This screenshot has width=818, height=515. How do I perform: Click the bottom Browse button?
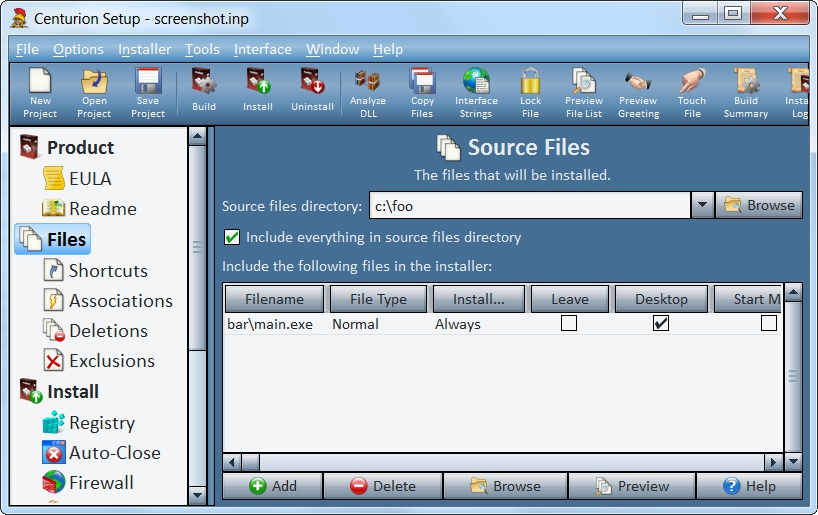pyautogui.click(x=505, y=486)
